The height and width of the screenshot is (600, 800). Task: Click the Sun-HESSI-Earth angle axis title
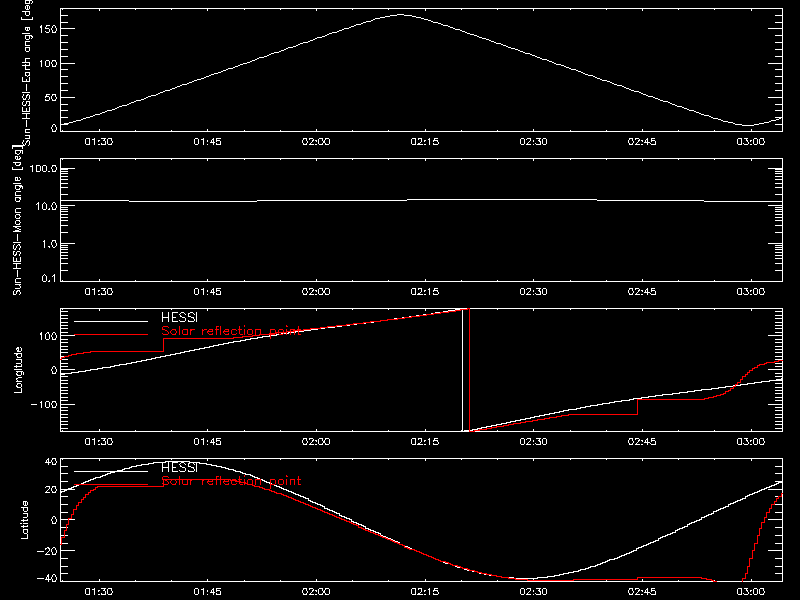[x=27, y=71]
